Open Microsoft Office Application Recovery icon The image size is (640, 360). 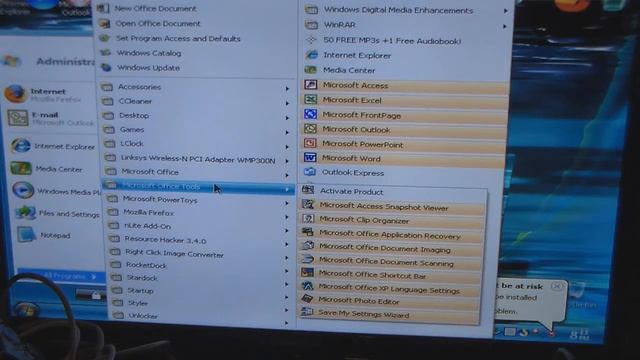(x=308, y=233)
